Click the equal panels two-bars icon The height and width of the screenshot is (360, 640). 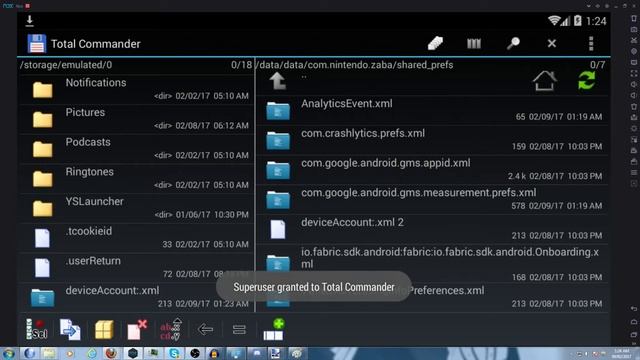coord(239,329)
